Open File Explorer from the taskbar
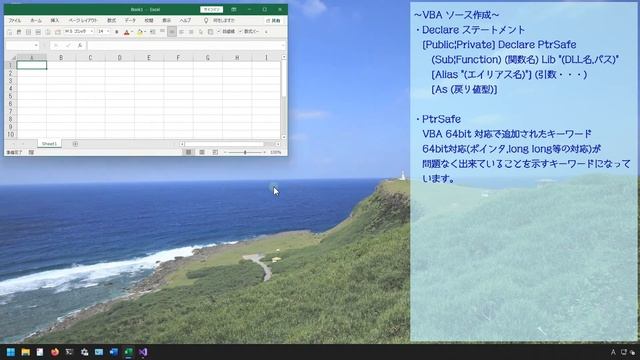Viewport: 640px width, 360px height. (25, 352)
